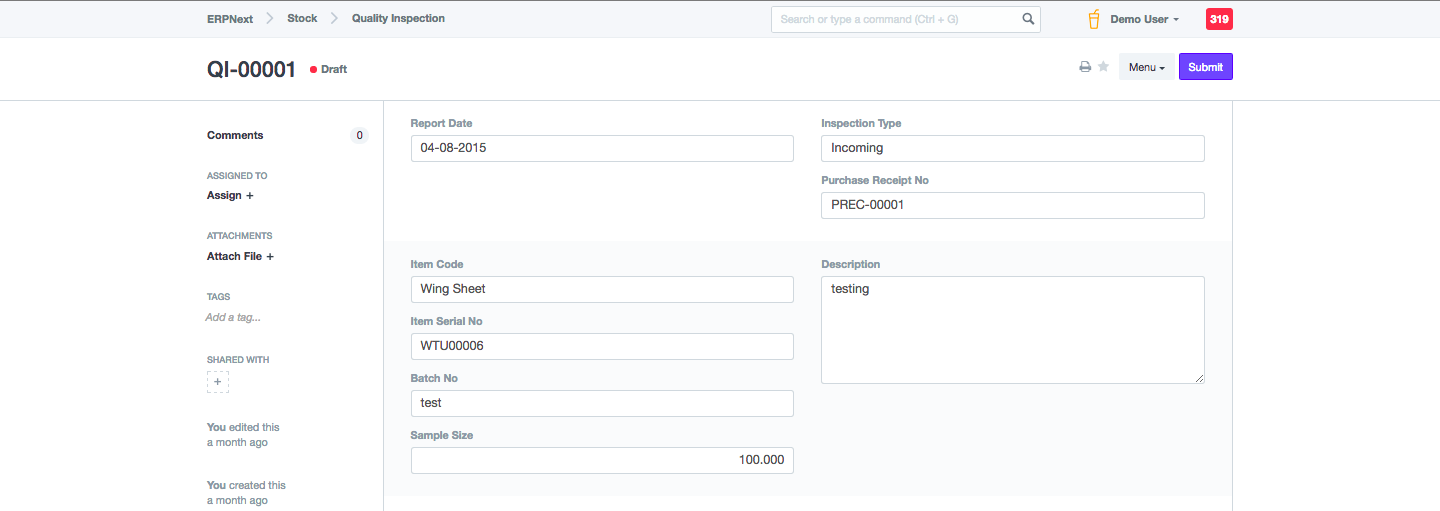Viewport: 1440px width, 511px height.
Task: Open the Menu dropdown
Action: point(1146,67)
